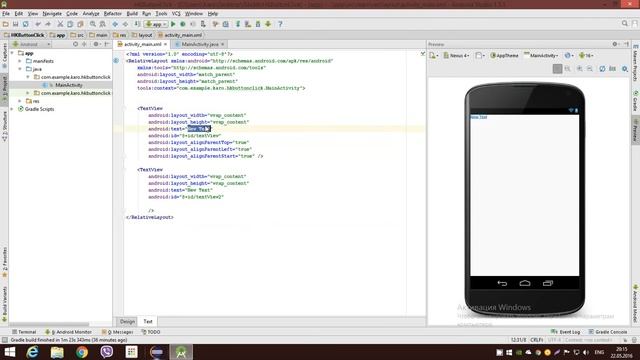Open the Gradle Console
Viewport: 640px width, 360px height.
tap(608, 332)
